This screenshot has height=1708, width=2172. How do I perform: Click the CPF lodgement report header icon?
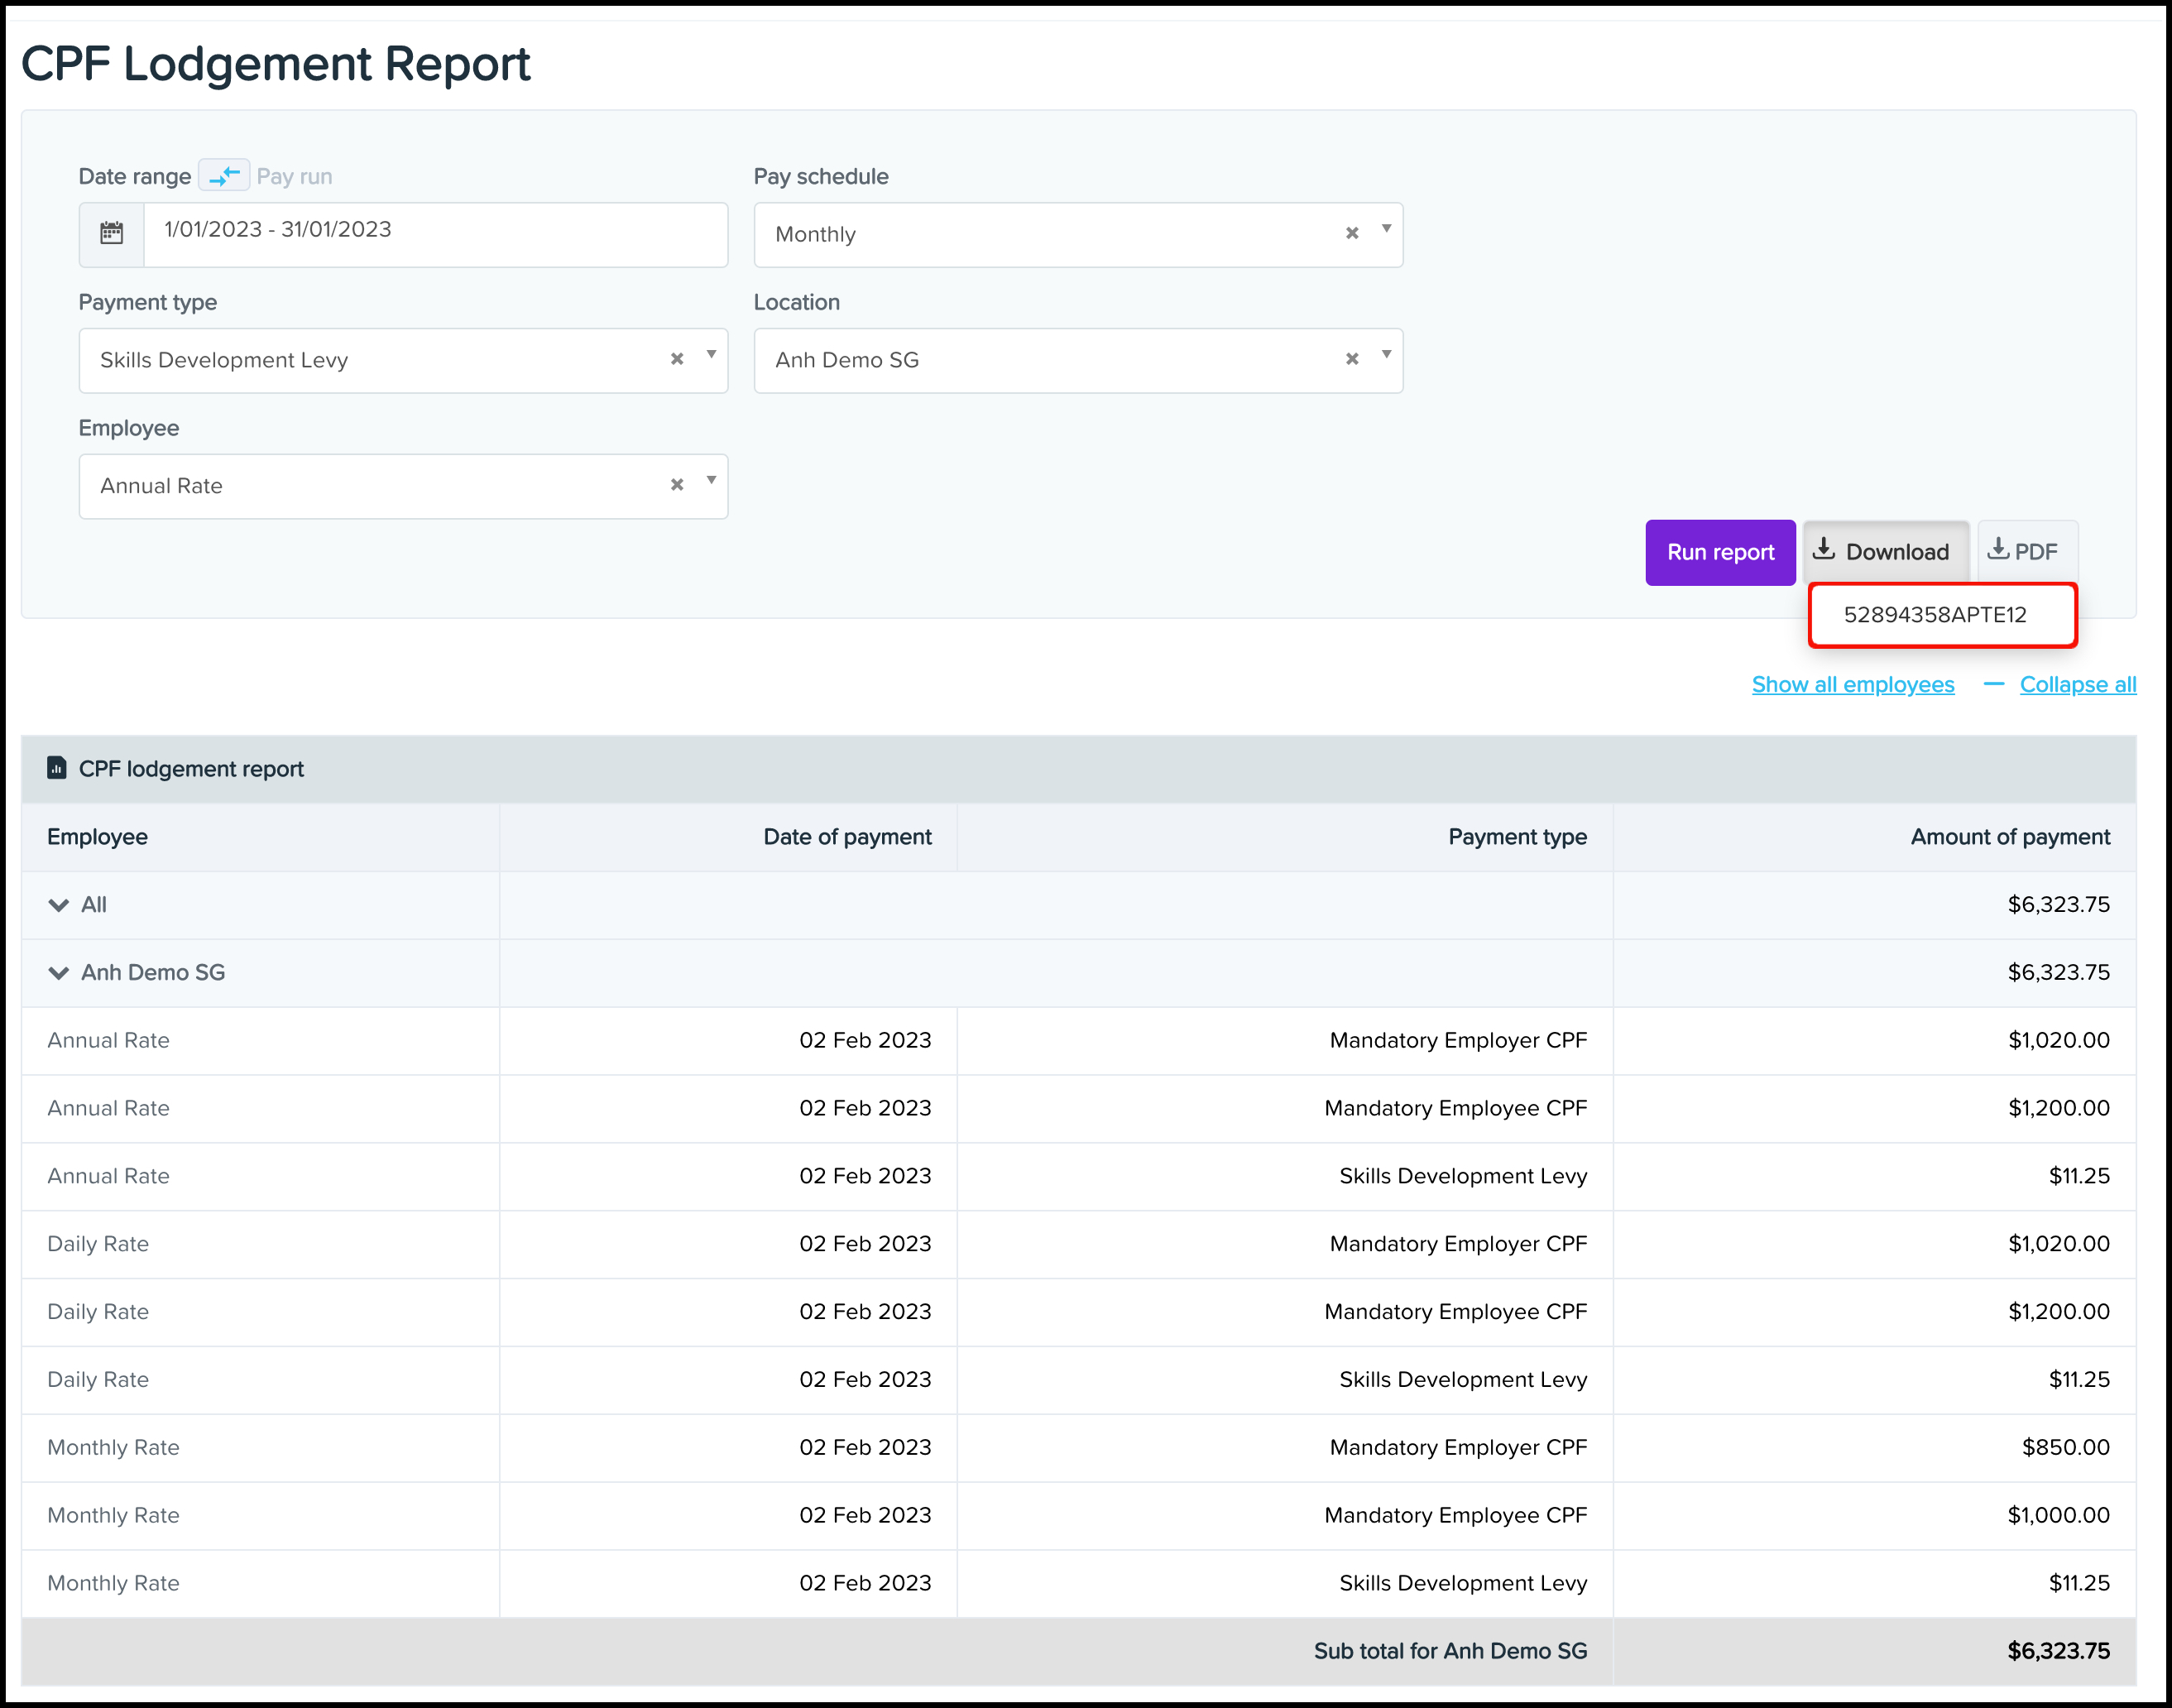(x=57, y=768)
